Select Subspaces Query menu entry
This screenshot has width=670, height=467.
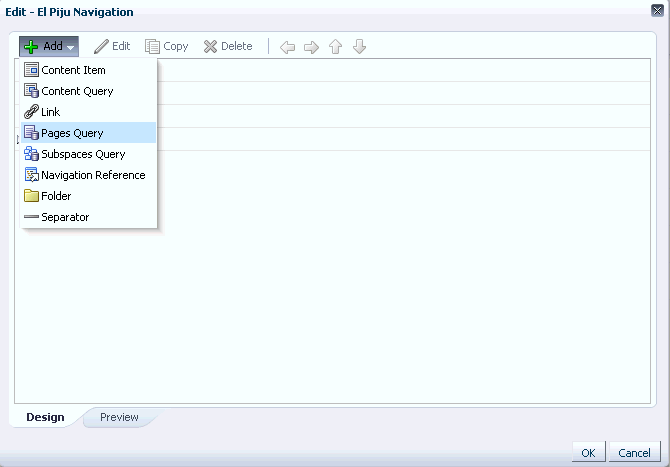point(88,154)
